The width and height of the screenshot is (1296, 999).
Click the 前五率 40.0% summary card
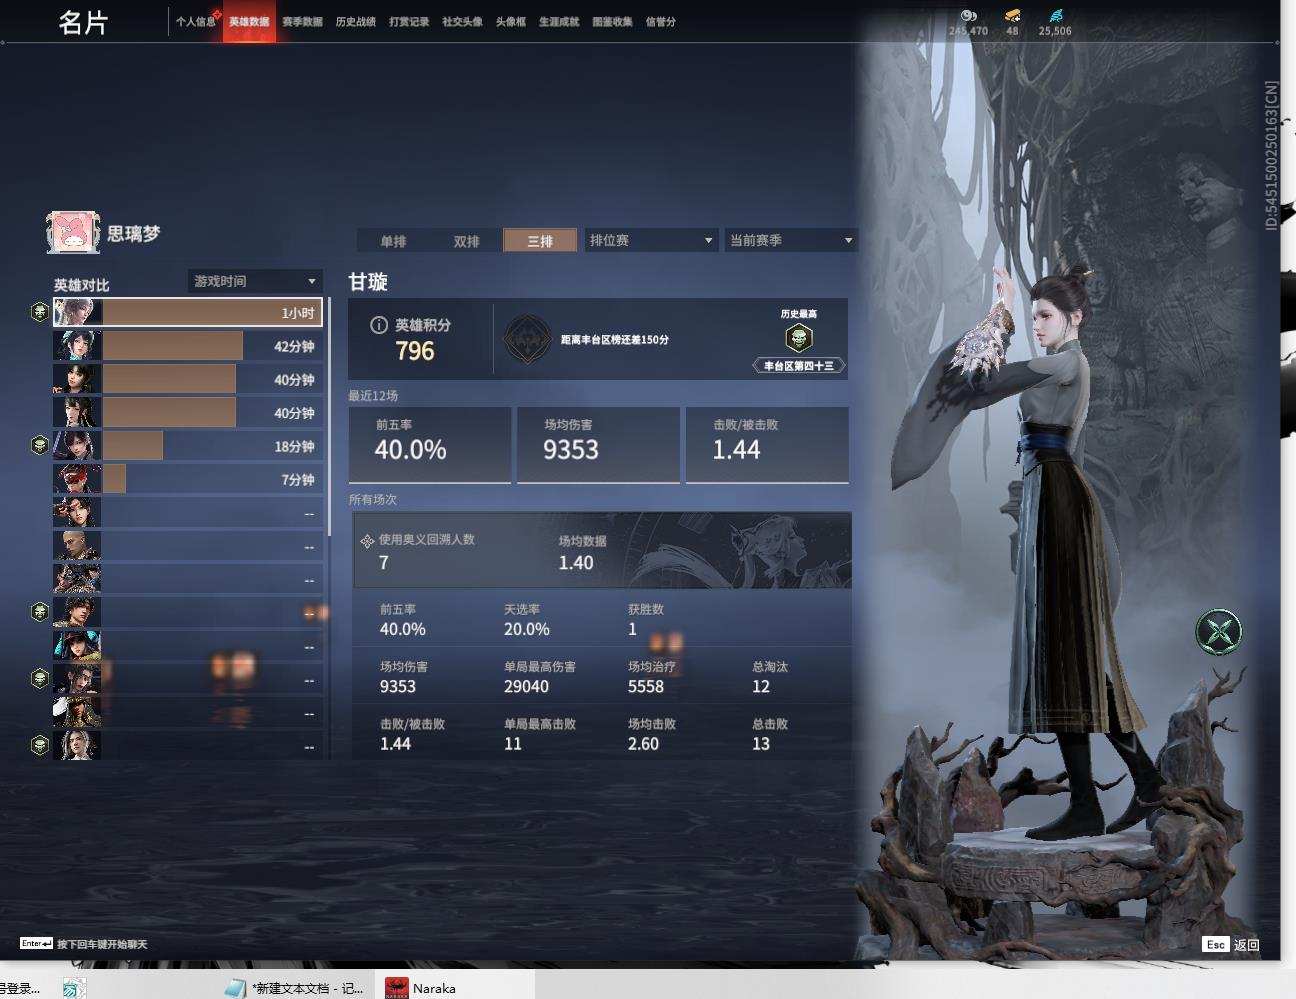(430, 445)
